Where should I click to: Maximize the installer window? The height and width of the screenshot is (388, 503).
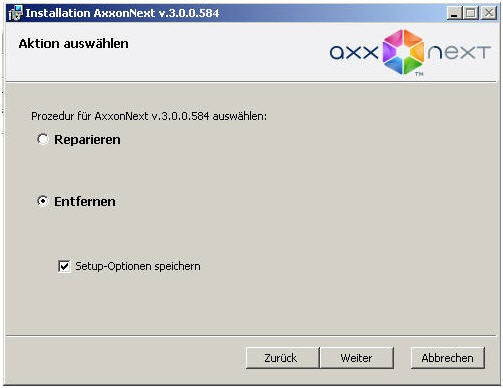471,13
